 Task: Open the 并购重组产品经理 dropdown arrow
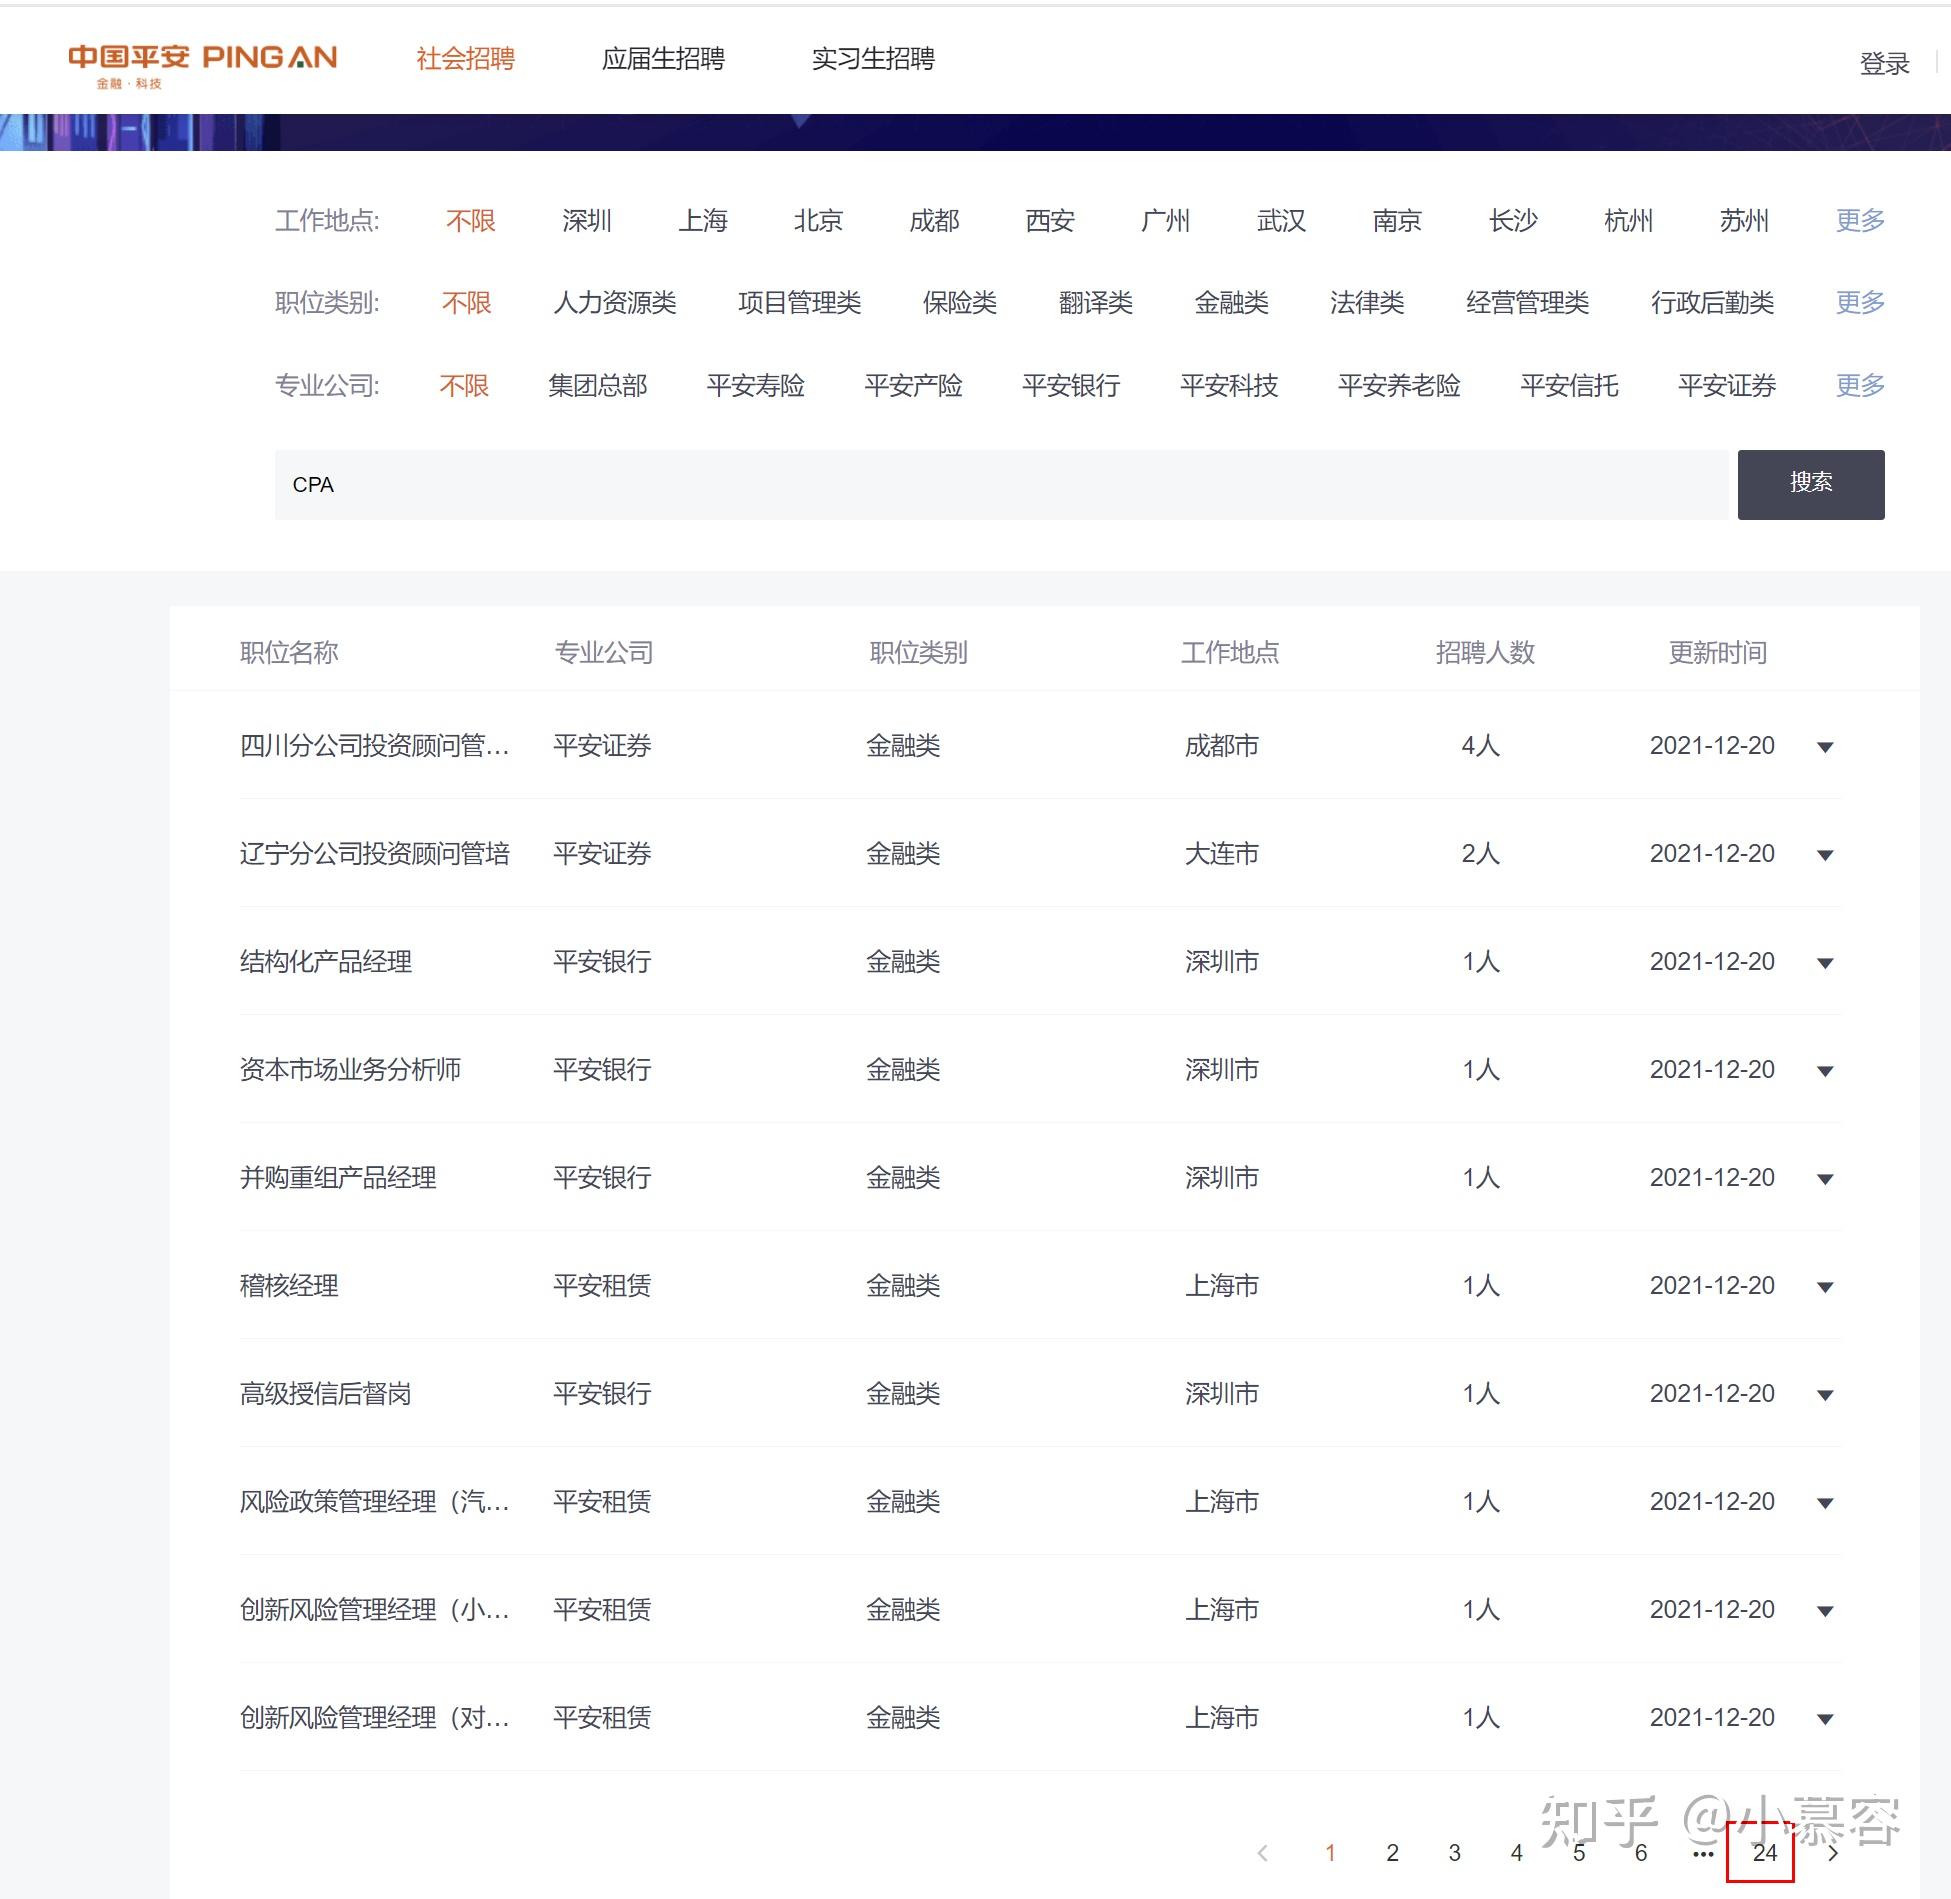tap(1825, 1179)
